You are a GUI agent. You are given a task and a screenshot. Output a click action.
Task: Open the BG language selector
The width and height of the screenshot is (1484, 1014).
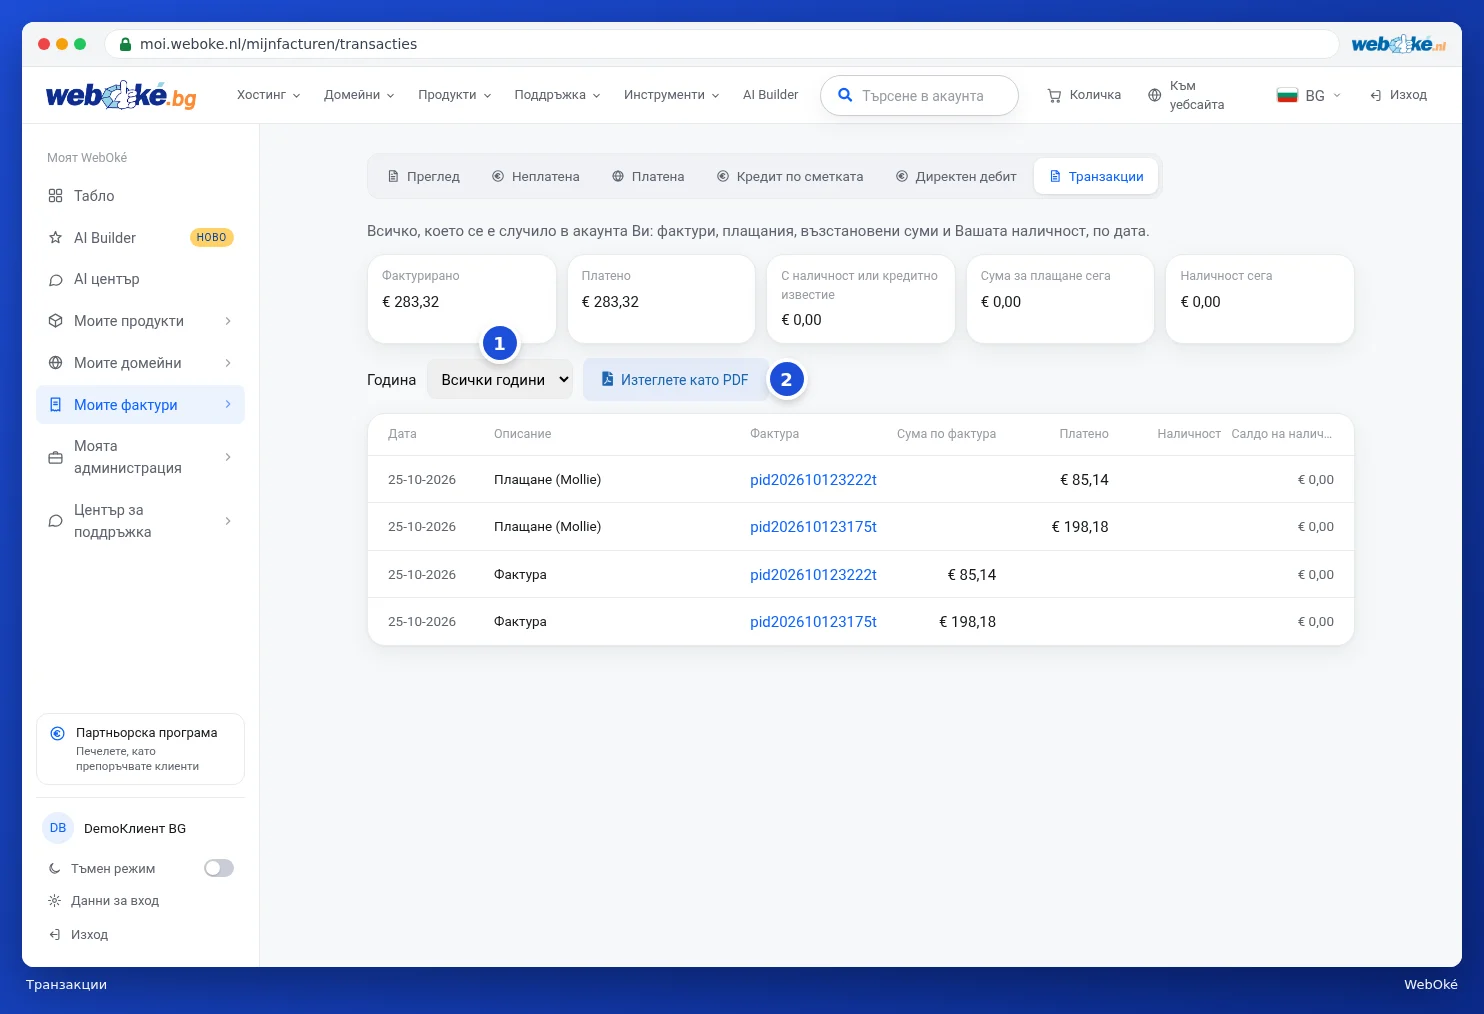(1309, 96)
